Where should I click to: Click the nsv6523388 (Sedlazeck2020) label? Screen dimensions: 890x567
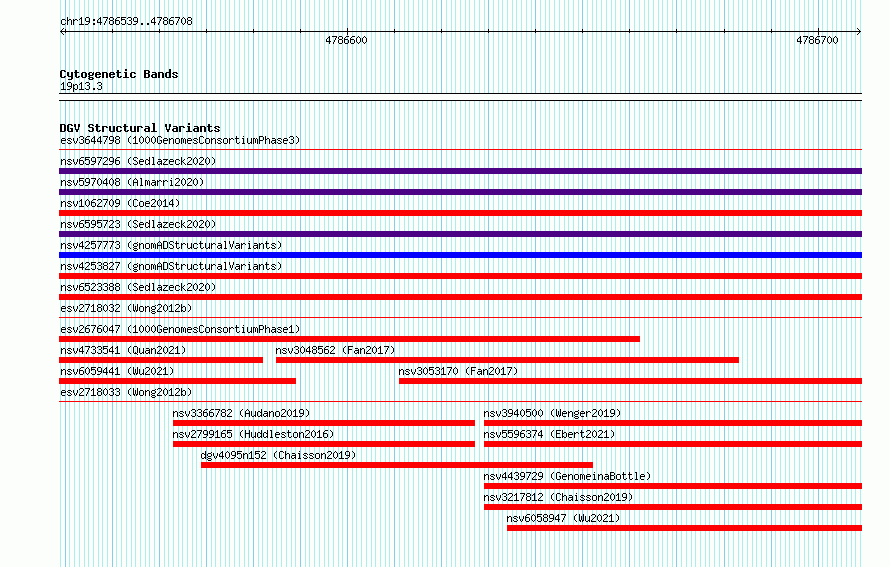138,287
